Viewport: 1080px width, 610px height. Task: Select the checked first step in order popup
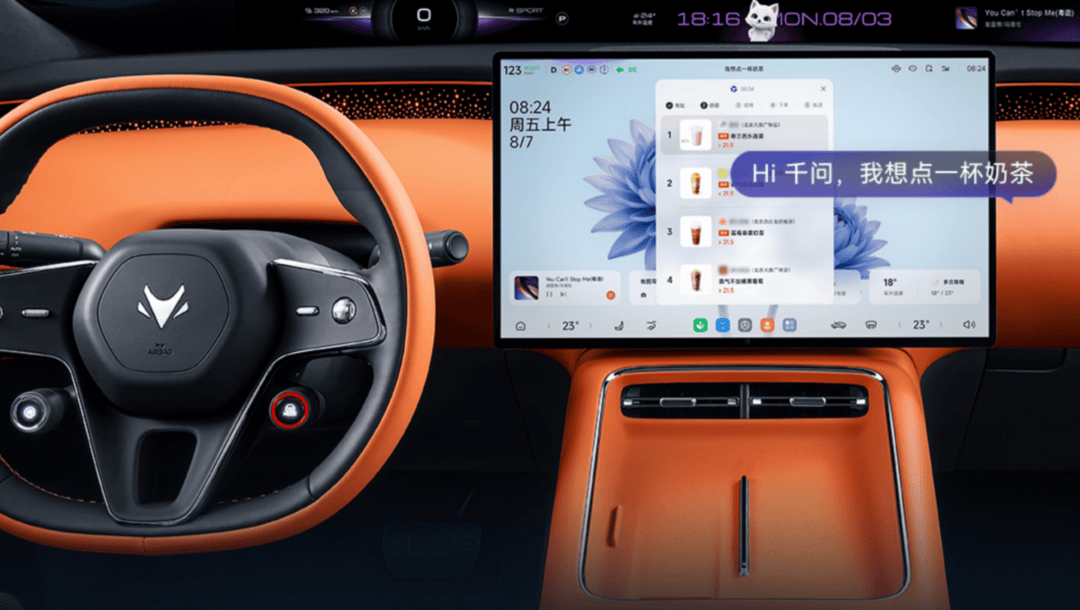[675, 105]
